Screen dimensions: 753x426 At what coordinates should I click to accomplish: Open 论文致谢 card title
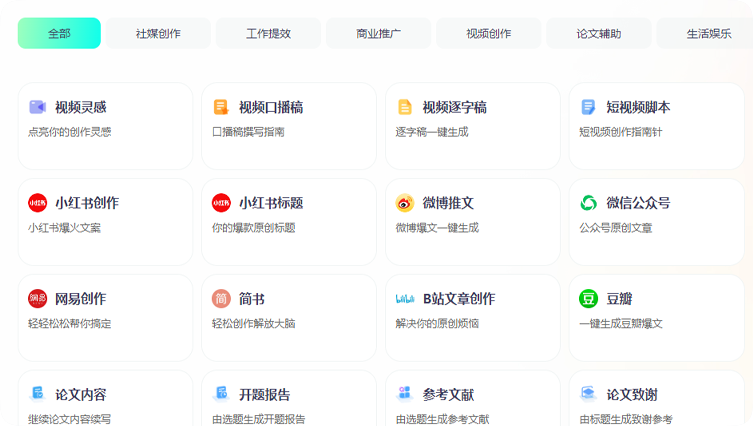632,395
